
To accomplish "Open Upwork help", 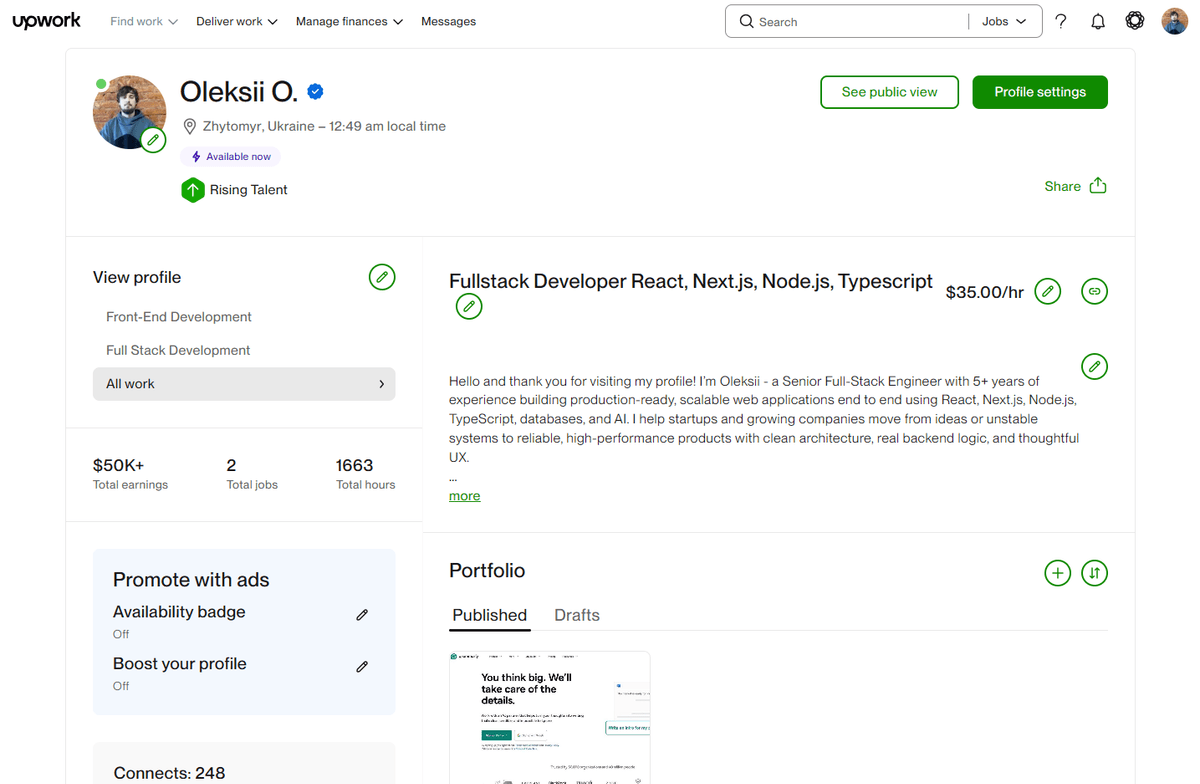I will [1060, 20].
